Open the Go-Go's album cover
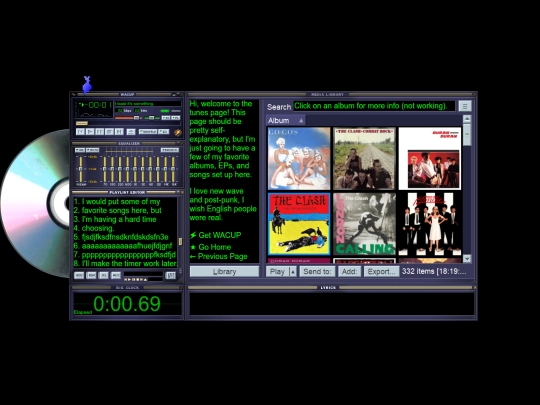Image resolution: width=540 pixels, height=405 pixels. [299, 158]
